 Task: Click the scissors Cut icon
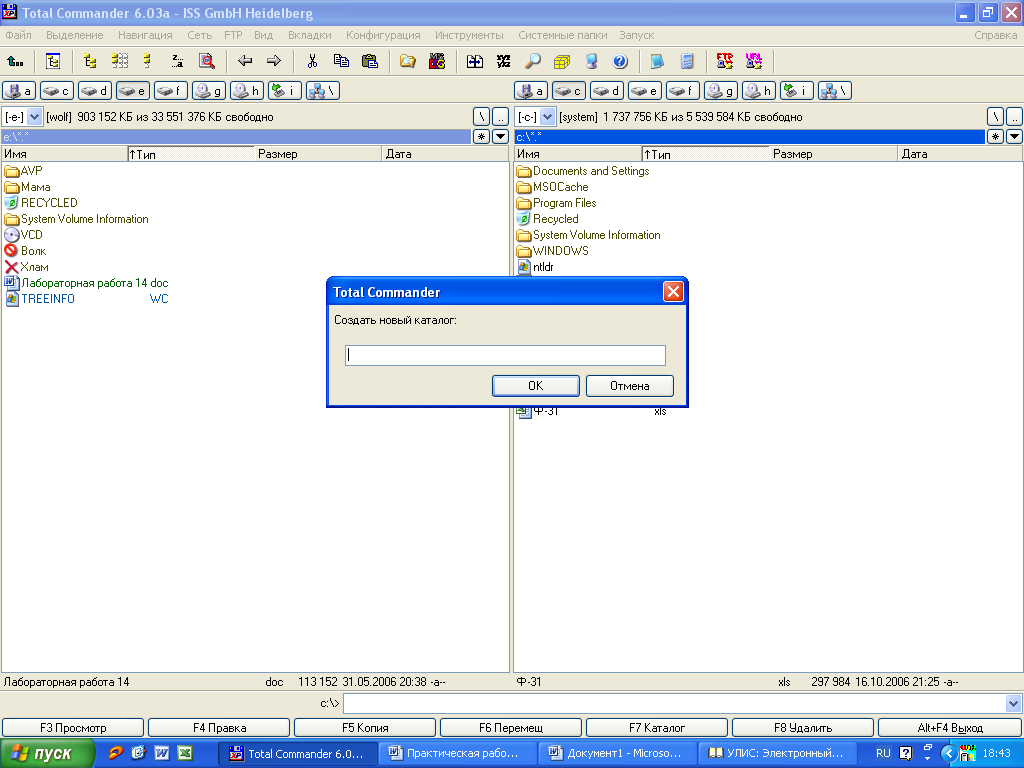(312, 61)
